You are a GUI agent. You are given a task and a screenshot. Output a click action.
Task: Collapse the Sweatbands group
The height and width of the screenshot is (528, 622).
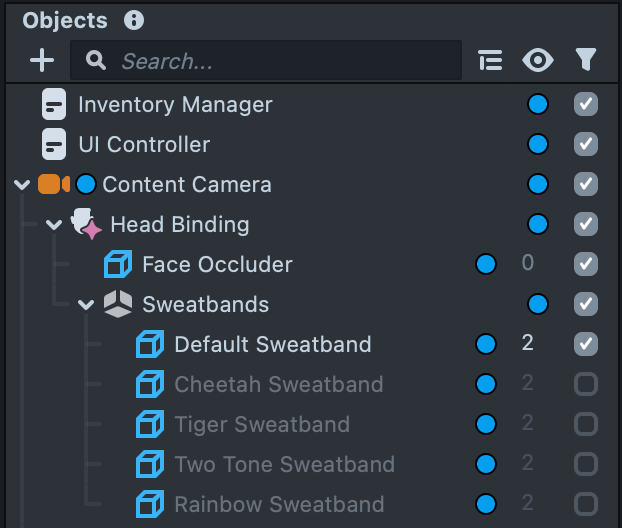pos(86,304)
